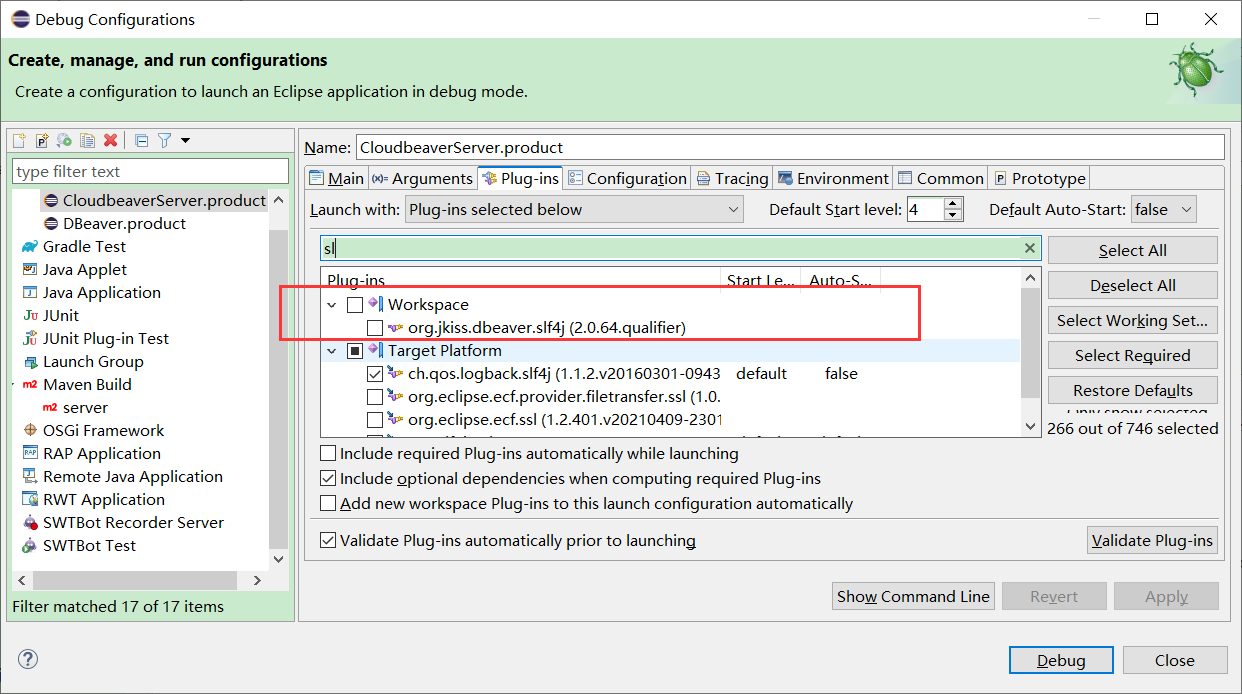Check org.jkiss.dbeaver.slf4j plug-in checkbox
Screen dimensions: 1242x694
pyautogui.click(x=375, y=327)
